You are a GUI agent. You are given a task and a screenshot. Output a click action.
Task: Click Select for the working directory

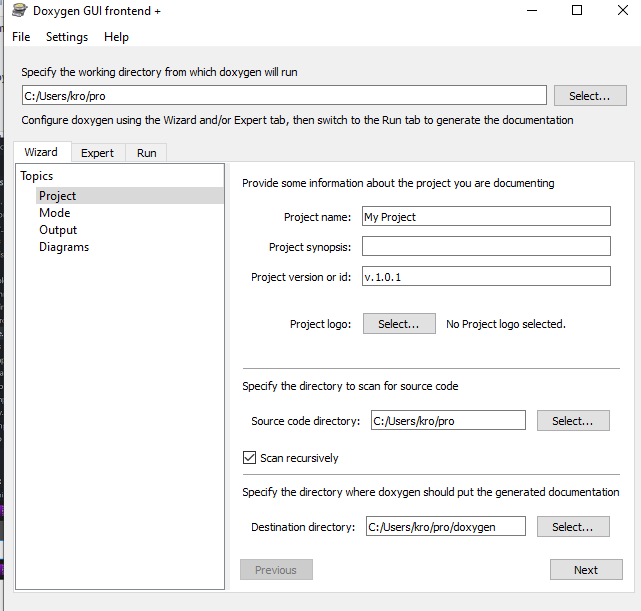pos(590,96)
